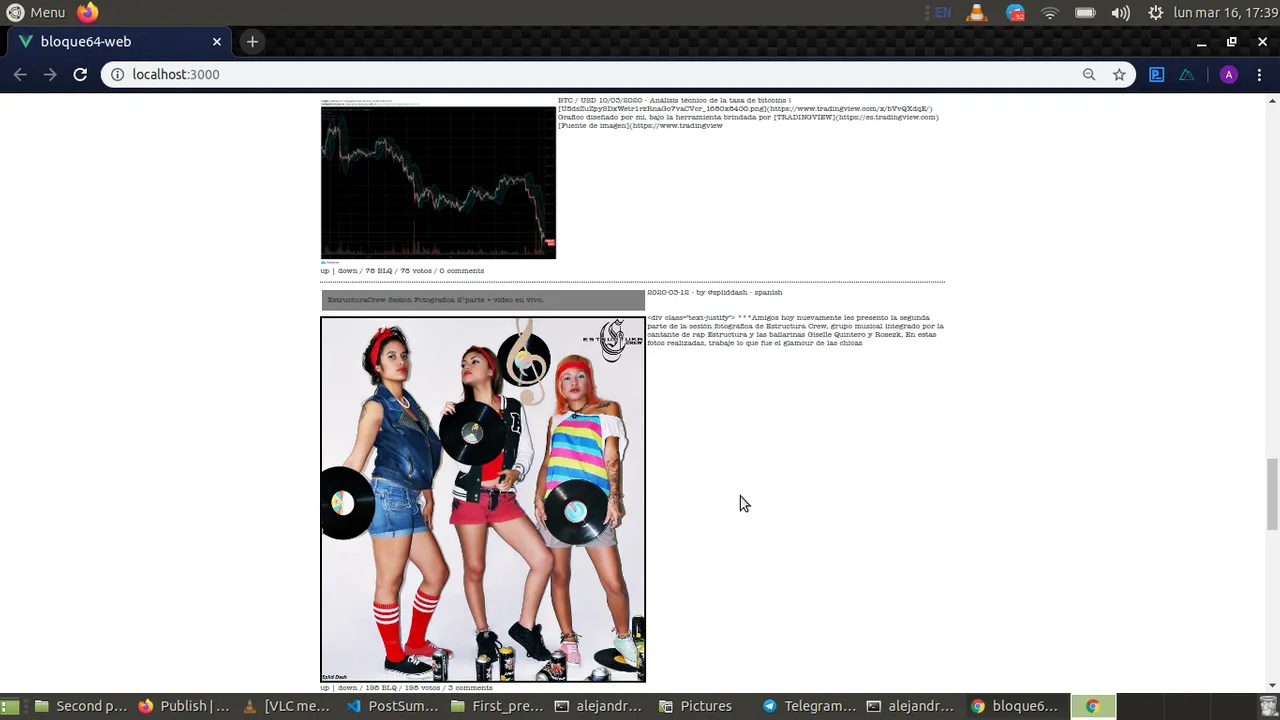Click the scrollbar up arrow
This screenshot has height=720, width=1280.
(1272, 100)
